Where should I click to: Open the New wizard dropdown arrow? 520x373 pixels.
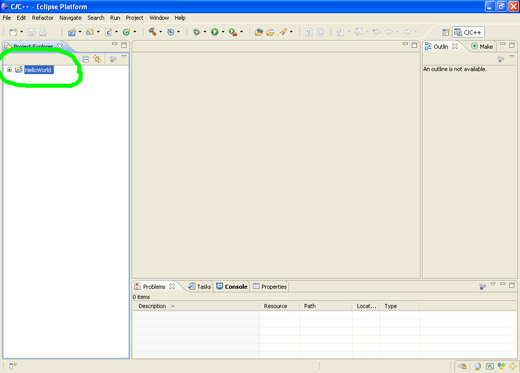pos(22,32)
